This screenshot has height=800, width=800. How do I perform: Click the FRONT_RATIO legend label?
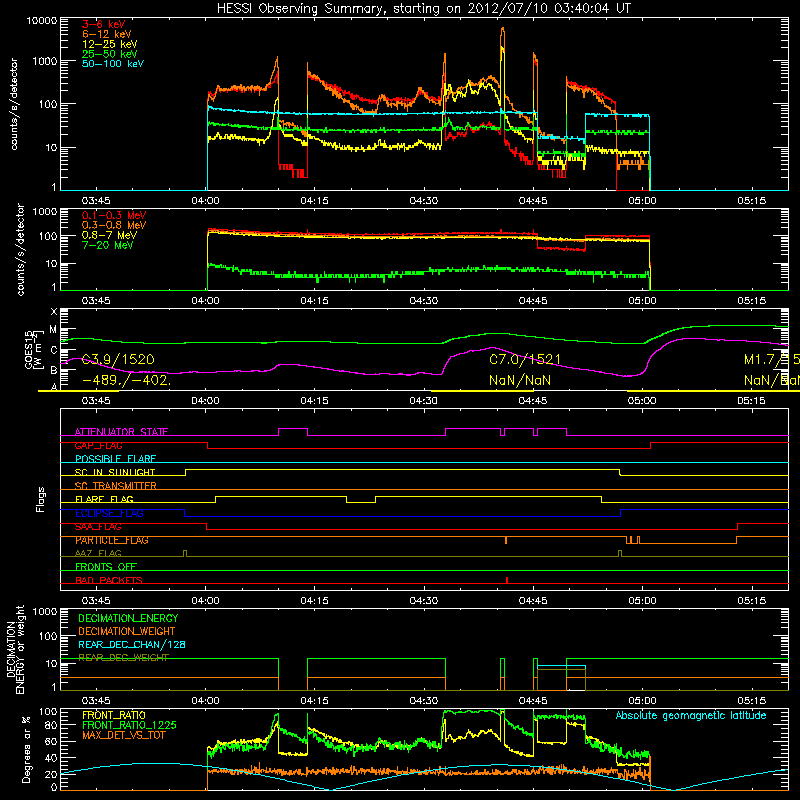click(114, 715)
